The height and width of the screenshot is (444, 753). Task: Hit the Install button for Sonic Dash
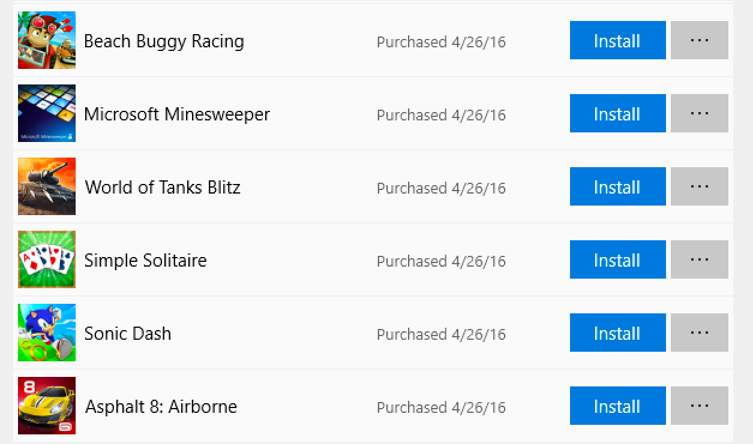coord(617,333)
